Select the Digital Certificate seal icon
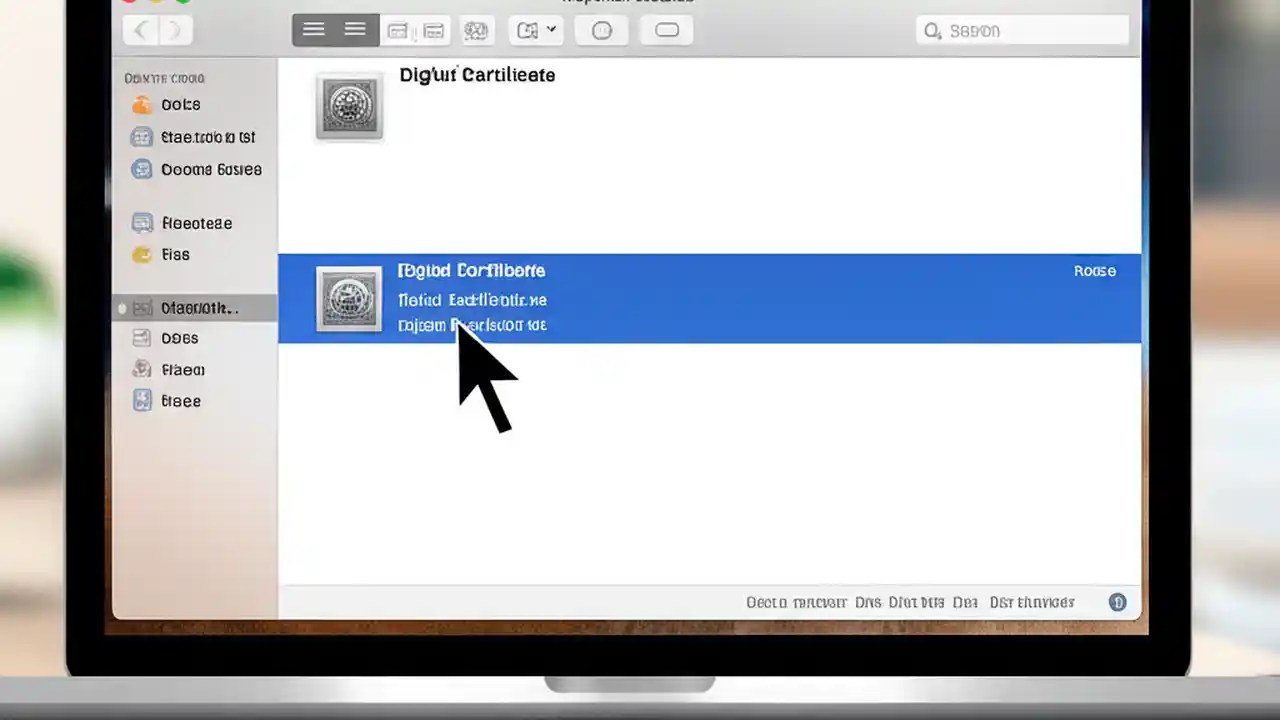Screen dimensions: 1280x720 coord(348,106)
